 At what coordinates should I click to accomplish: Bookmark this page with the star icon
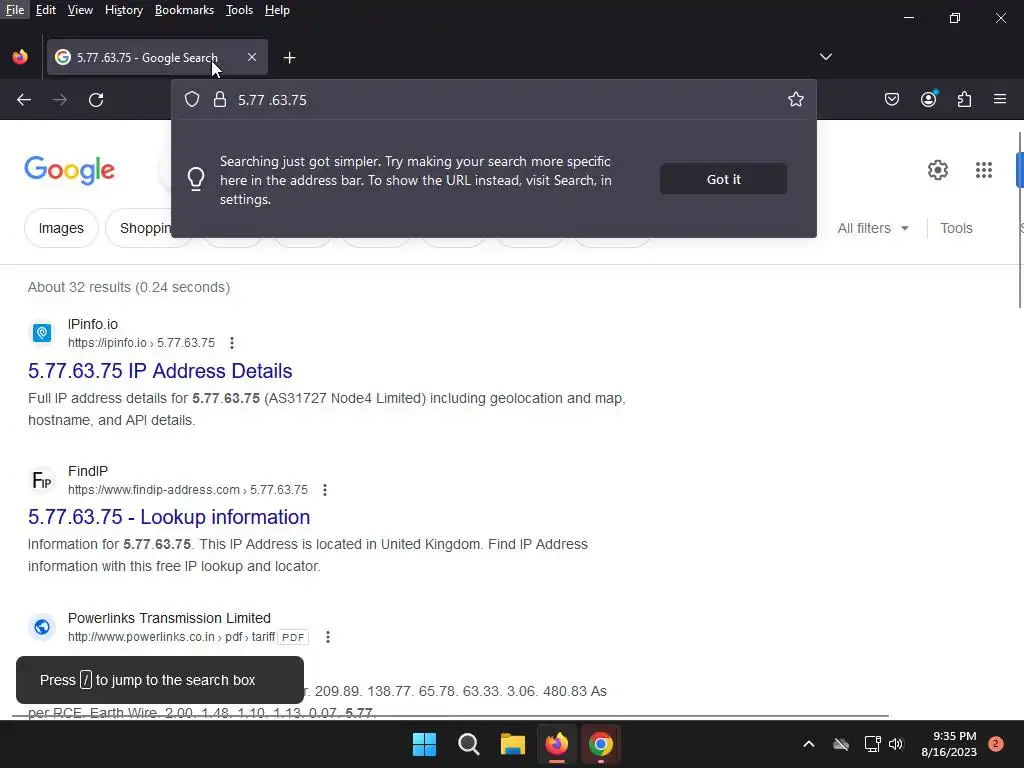point(795,99)
